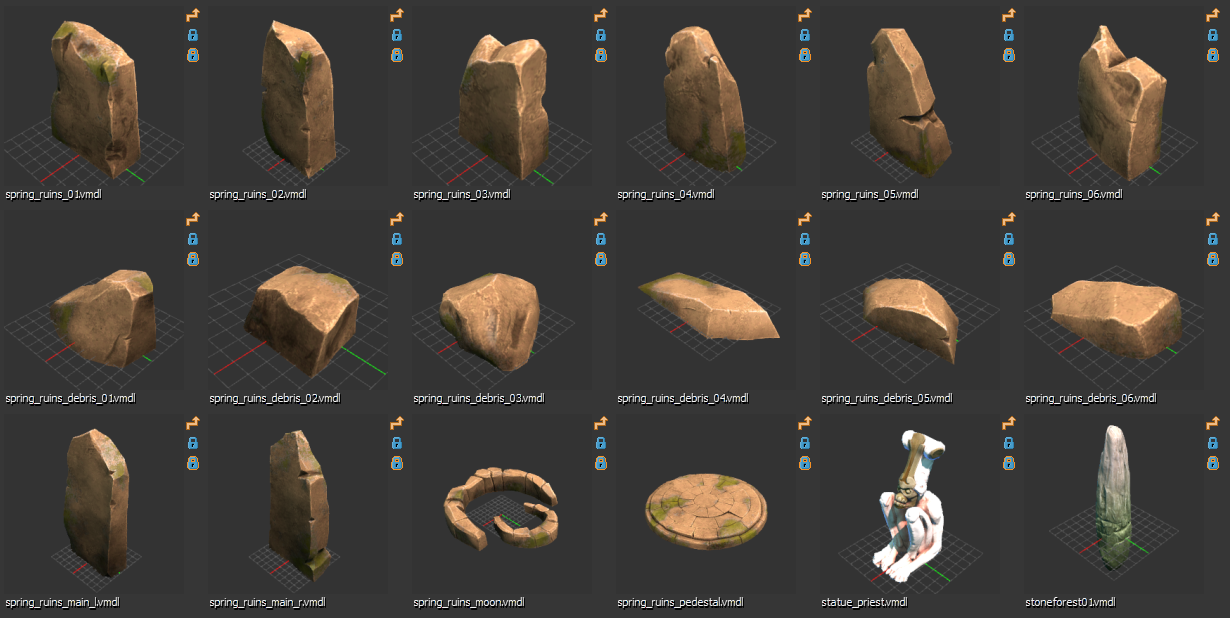This screenshot has width=1230, height=618.
Task: Click the orange-outlined lock icon for stoneforest01.vmdl
Action: [1213, 463]
